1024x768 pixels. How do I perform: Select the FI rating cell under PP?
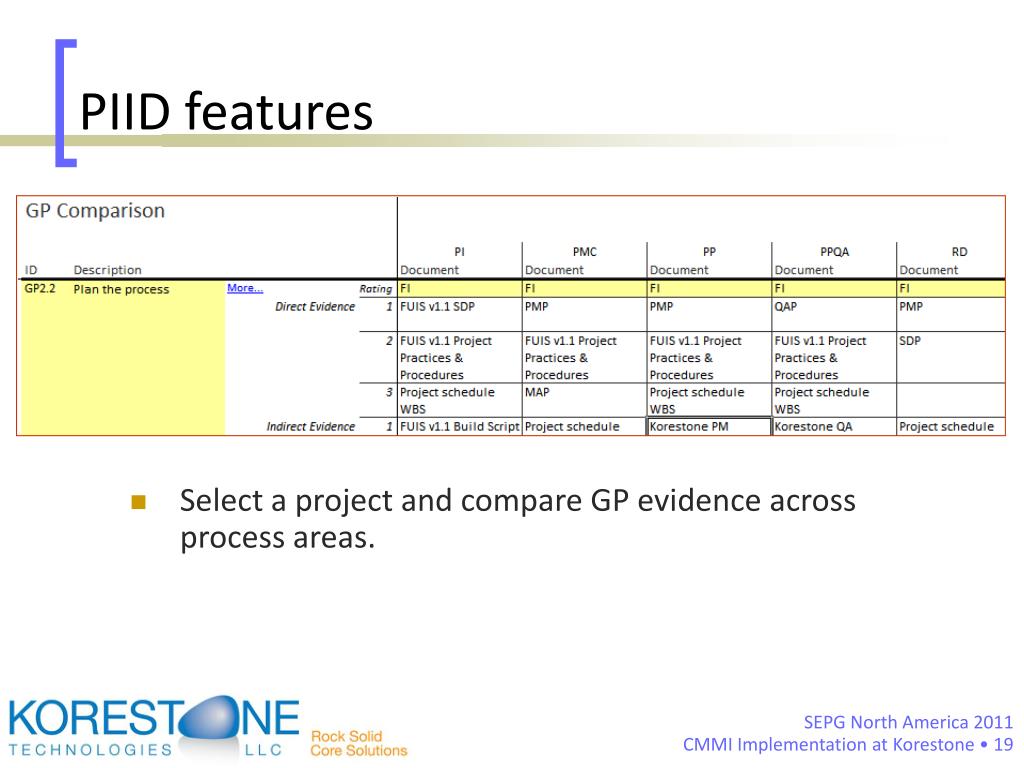pyautogui.click(x=709, y=289)
